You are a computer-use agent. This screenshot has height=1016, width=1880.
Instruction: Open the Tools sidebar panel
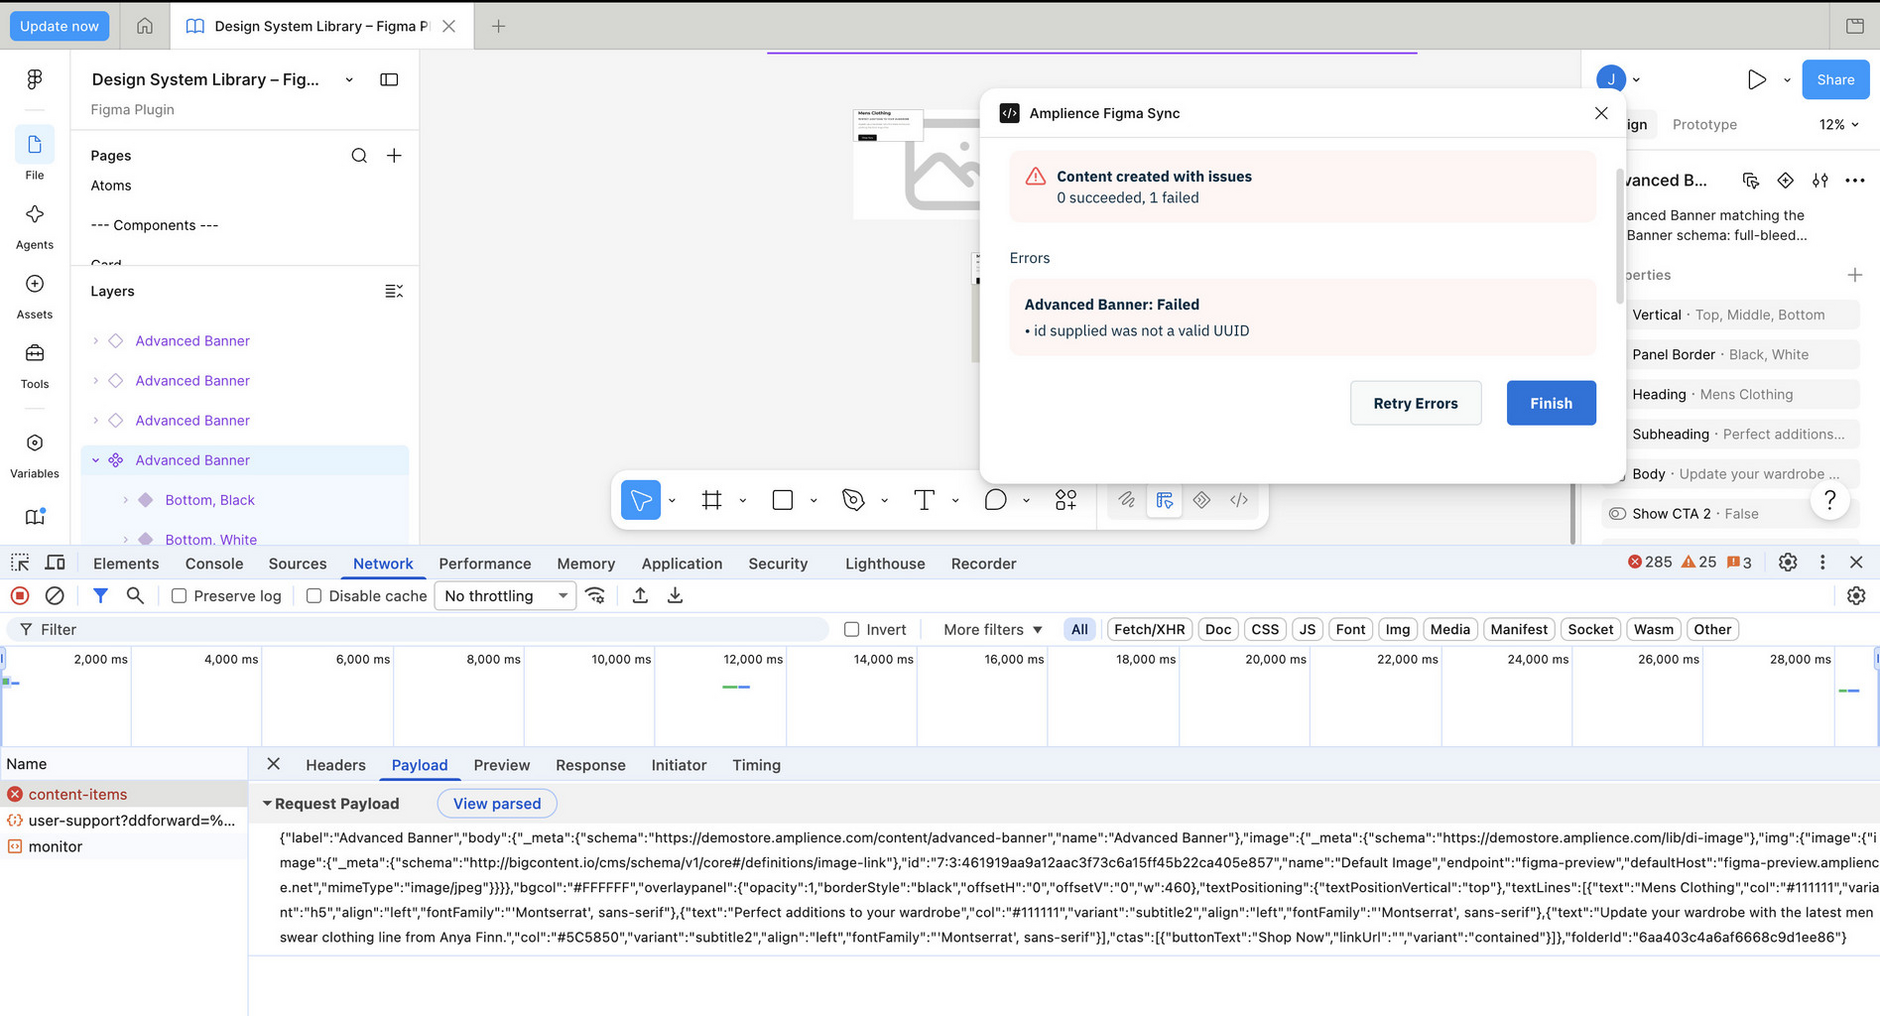34,365
